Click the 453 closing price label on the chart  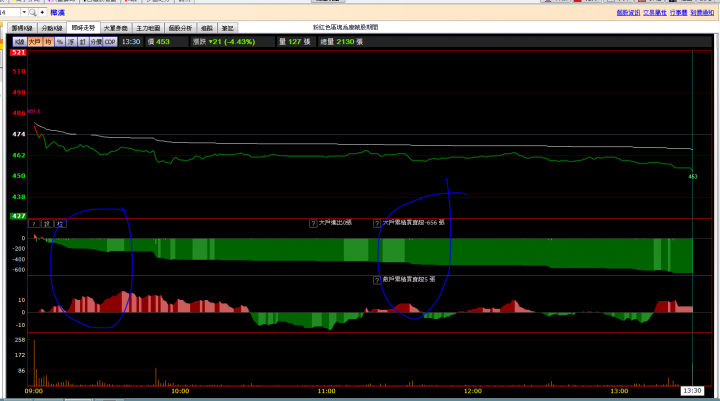pyautogui.click(x=693, y=176)
